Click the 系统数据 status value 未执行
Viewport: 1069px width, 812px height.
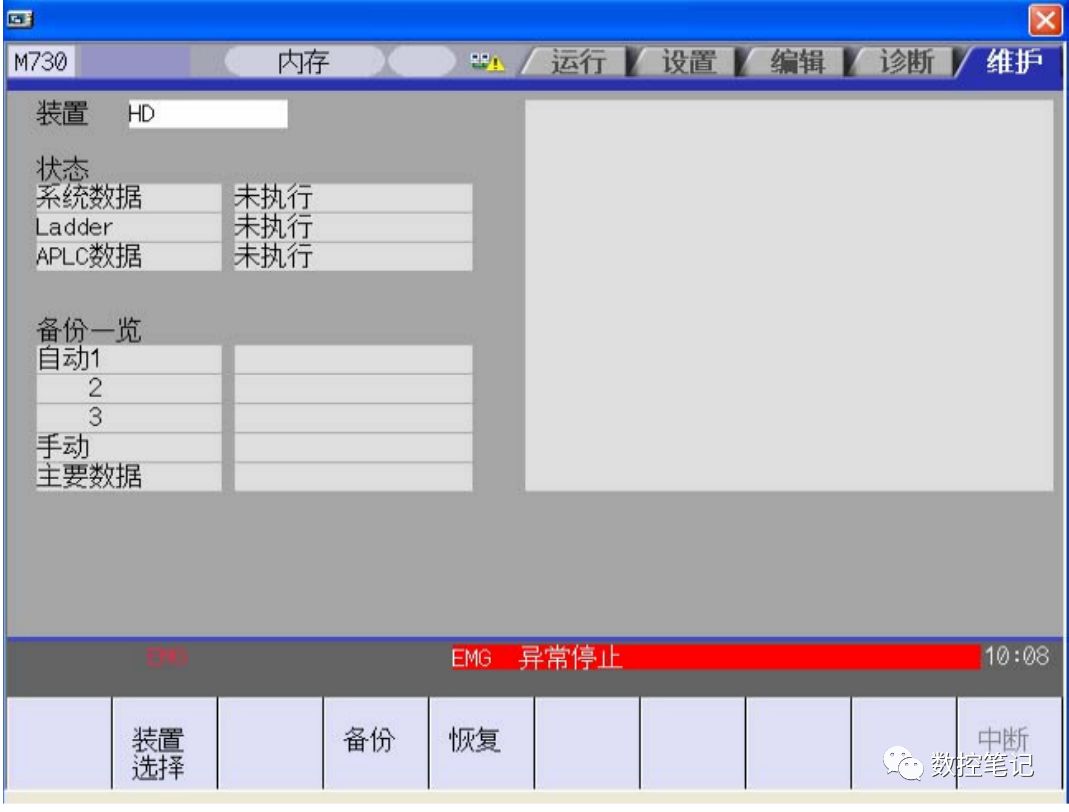(x=352, y=198)
